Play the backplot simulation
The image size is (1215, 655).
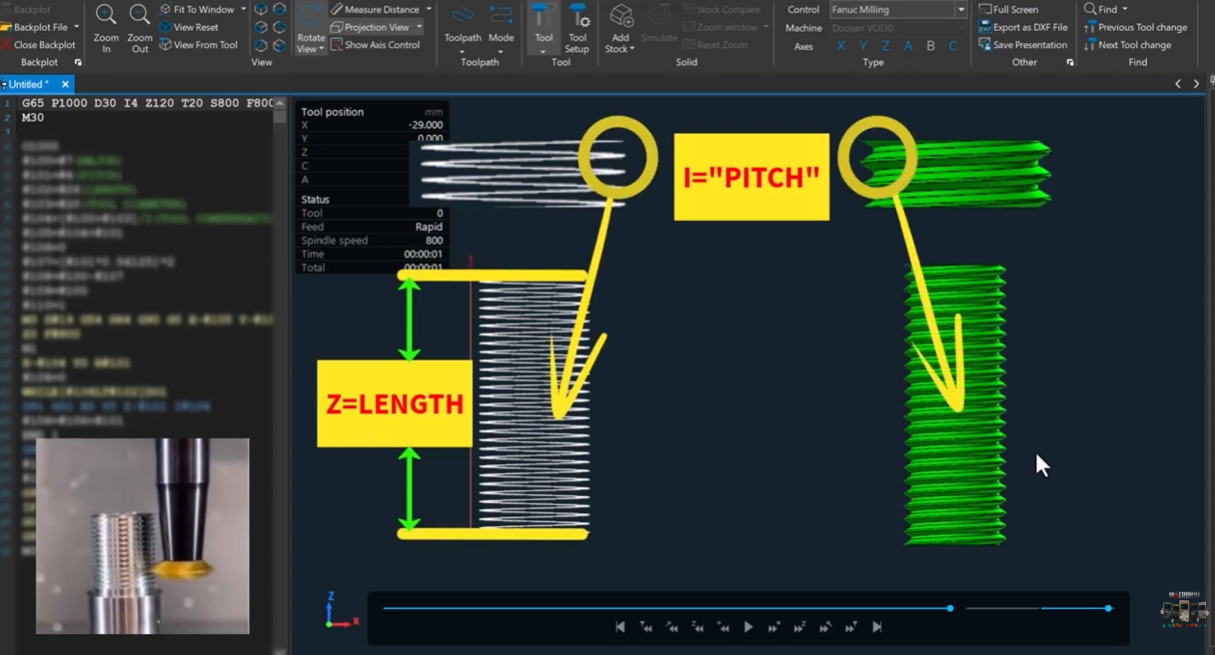pos(748,627)
